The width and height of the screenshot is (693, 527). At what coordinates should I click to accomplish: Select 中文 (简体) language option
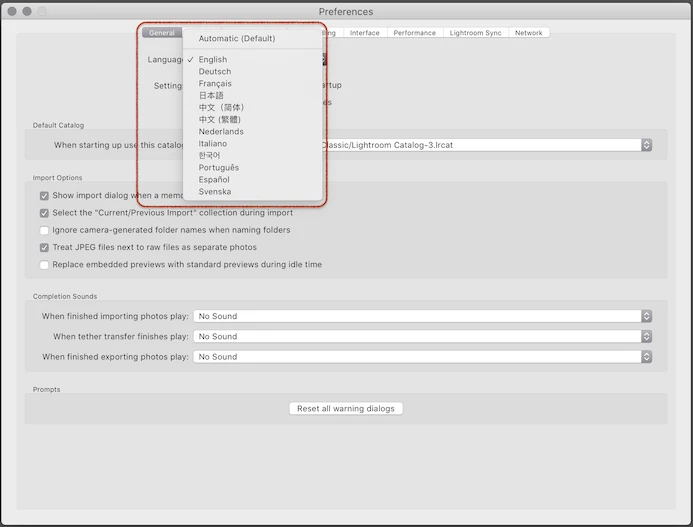coord(252,107)
